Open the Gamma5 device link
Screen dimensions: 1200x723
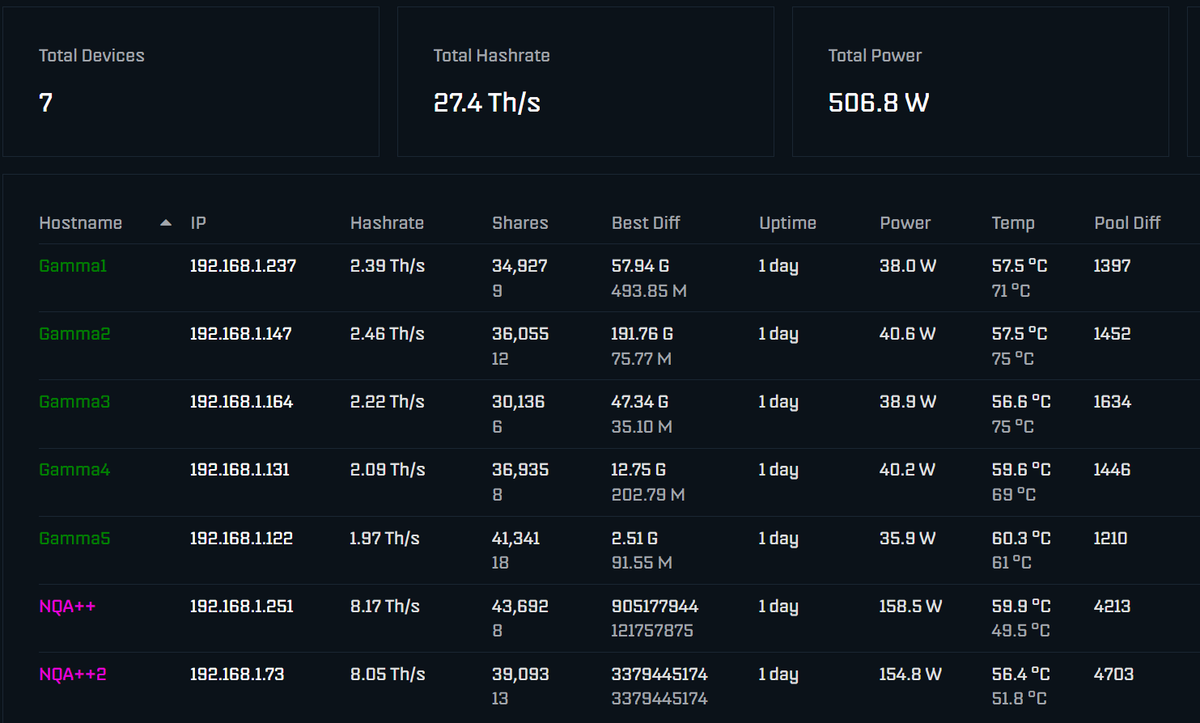(x=75, y=538)
